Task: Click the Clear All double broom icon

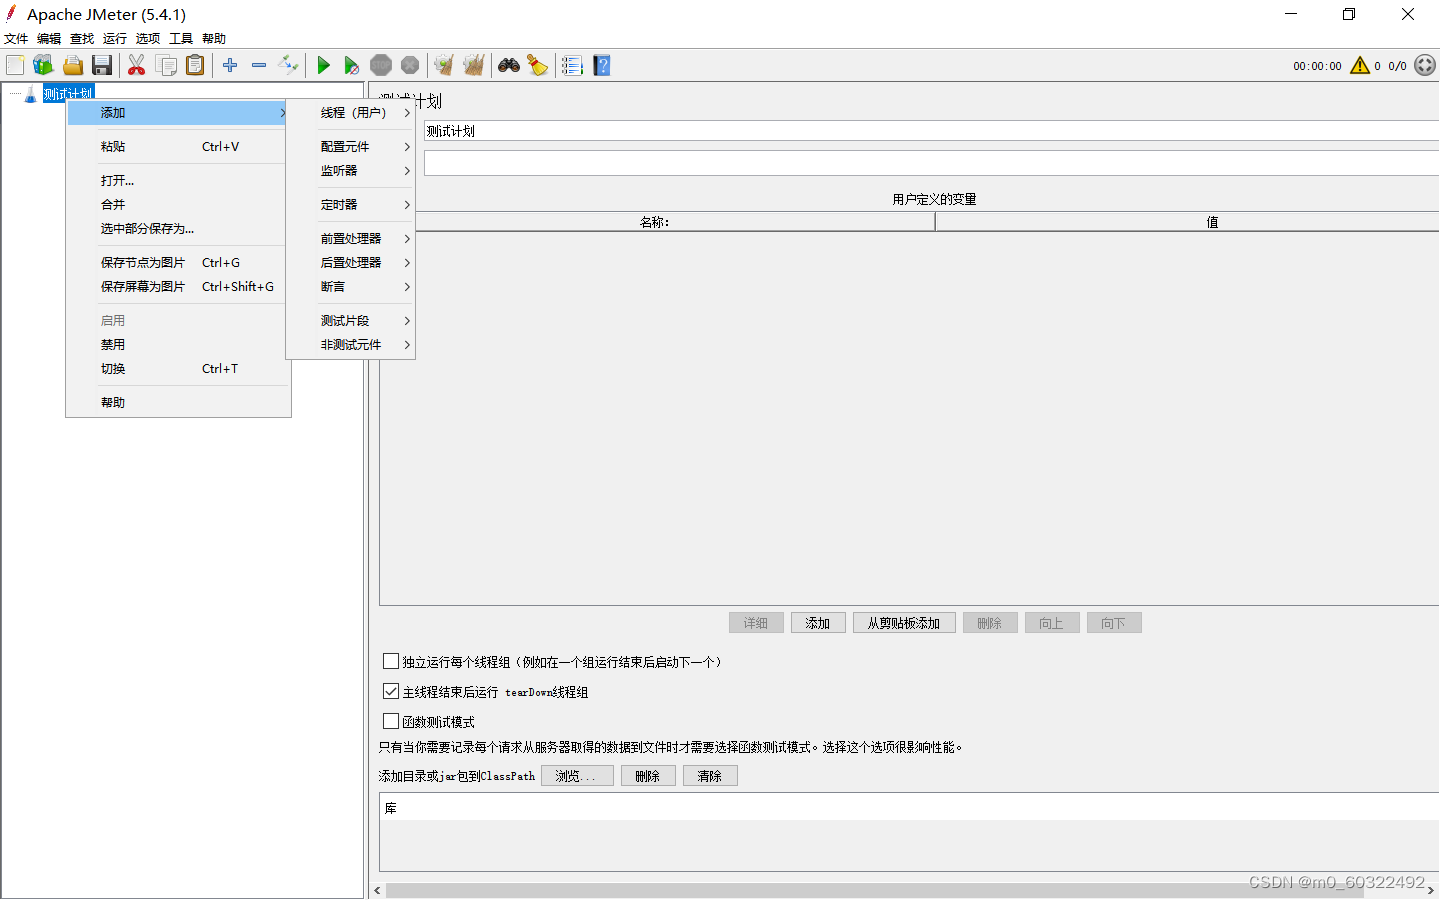Action: (474, 65)
